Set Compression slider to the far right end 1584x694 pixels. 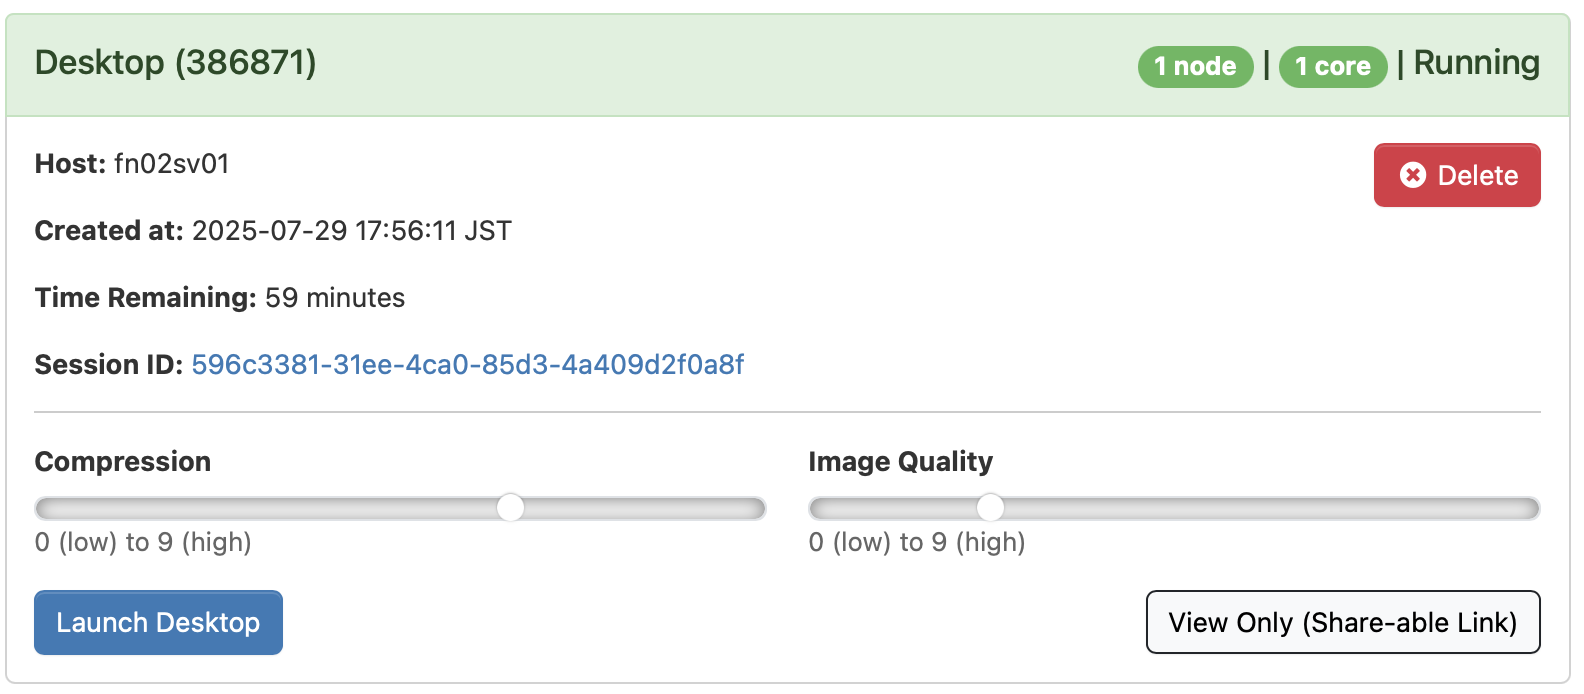pyautogui.click(x=760, y=508)
